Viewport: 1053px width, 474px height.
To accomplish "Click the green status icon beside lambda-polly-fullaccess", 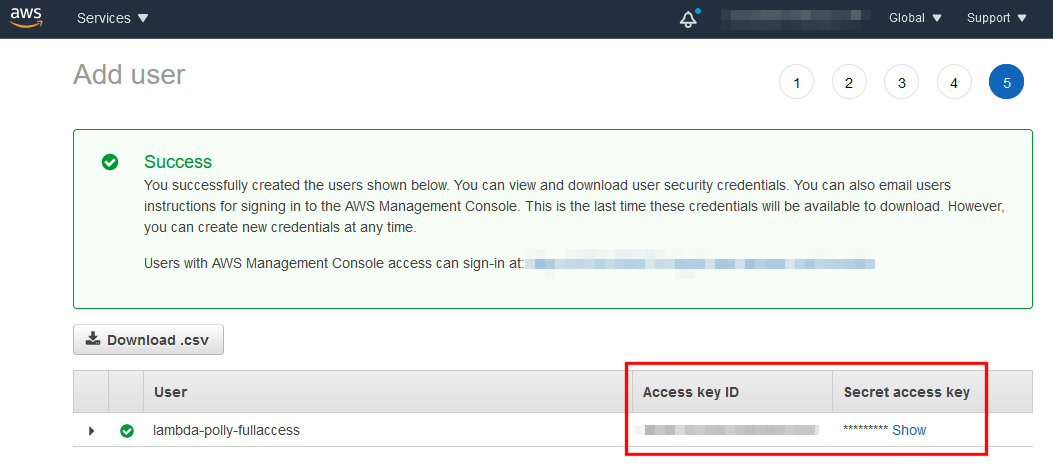I will coord(127,431).
